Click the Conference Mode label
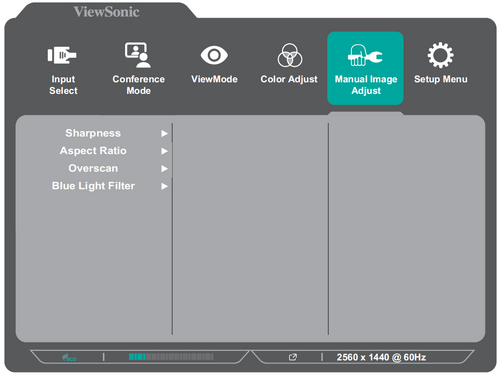 138,85
